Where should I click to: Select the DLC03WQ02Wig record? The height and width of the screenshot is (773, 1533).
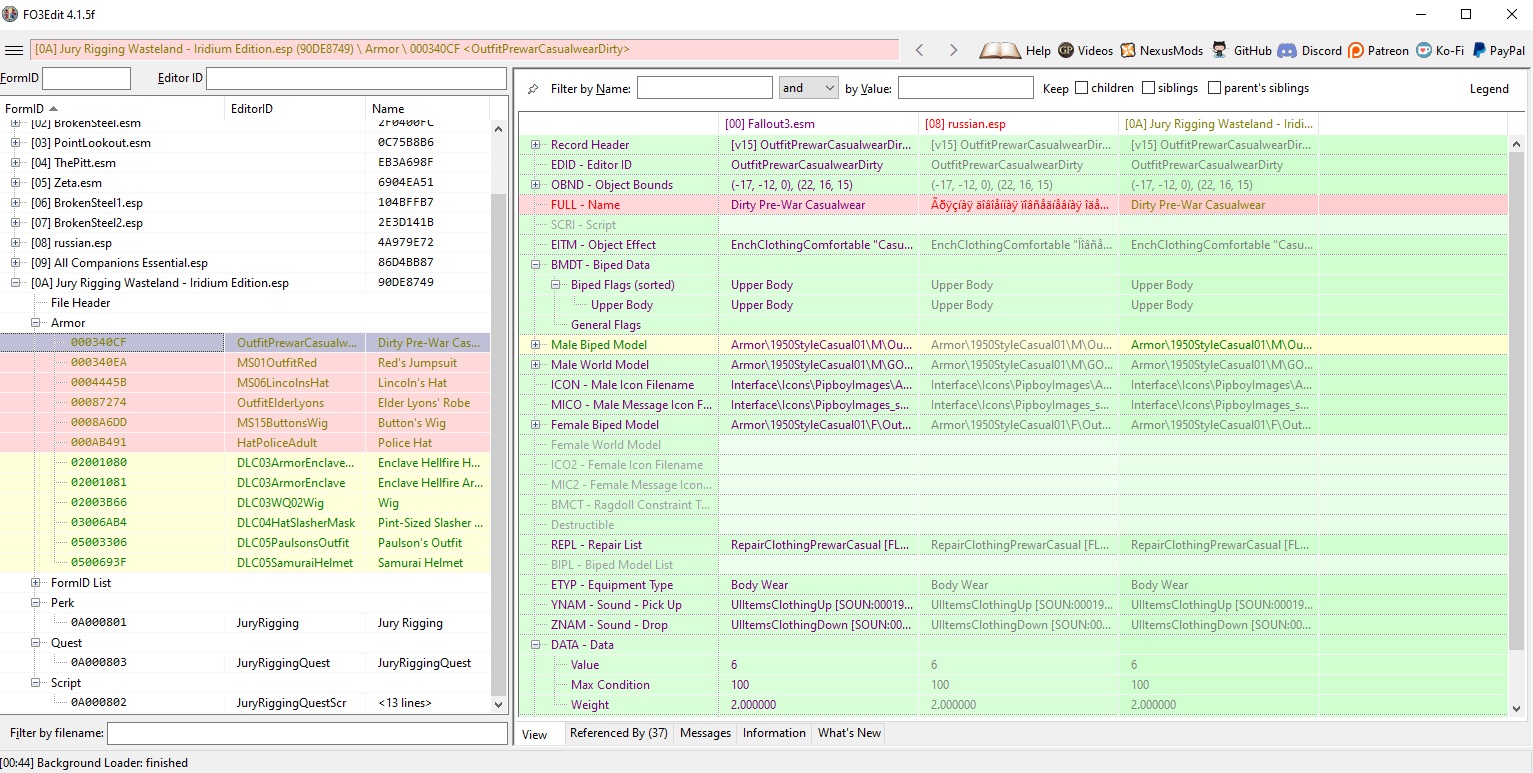(245, 503)
